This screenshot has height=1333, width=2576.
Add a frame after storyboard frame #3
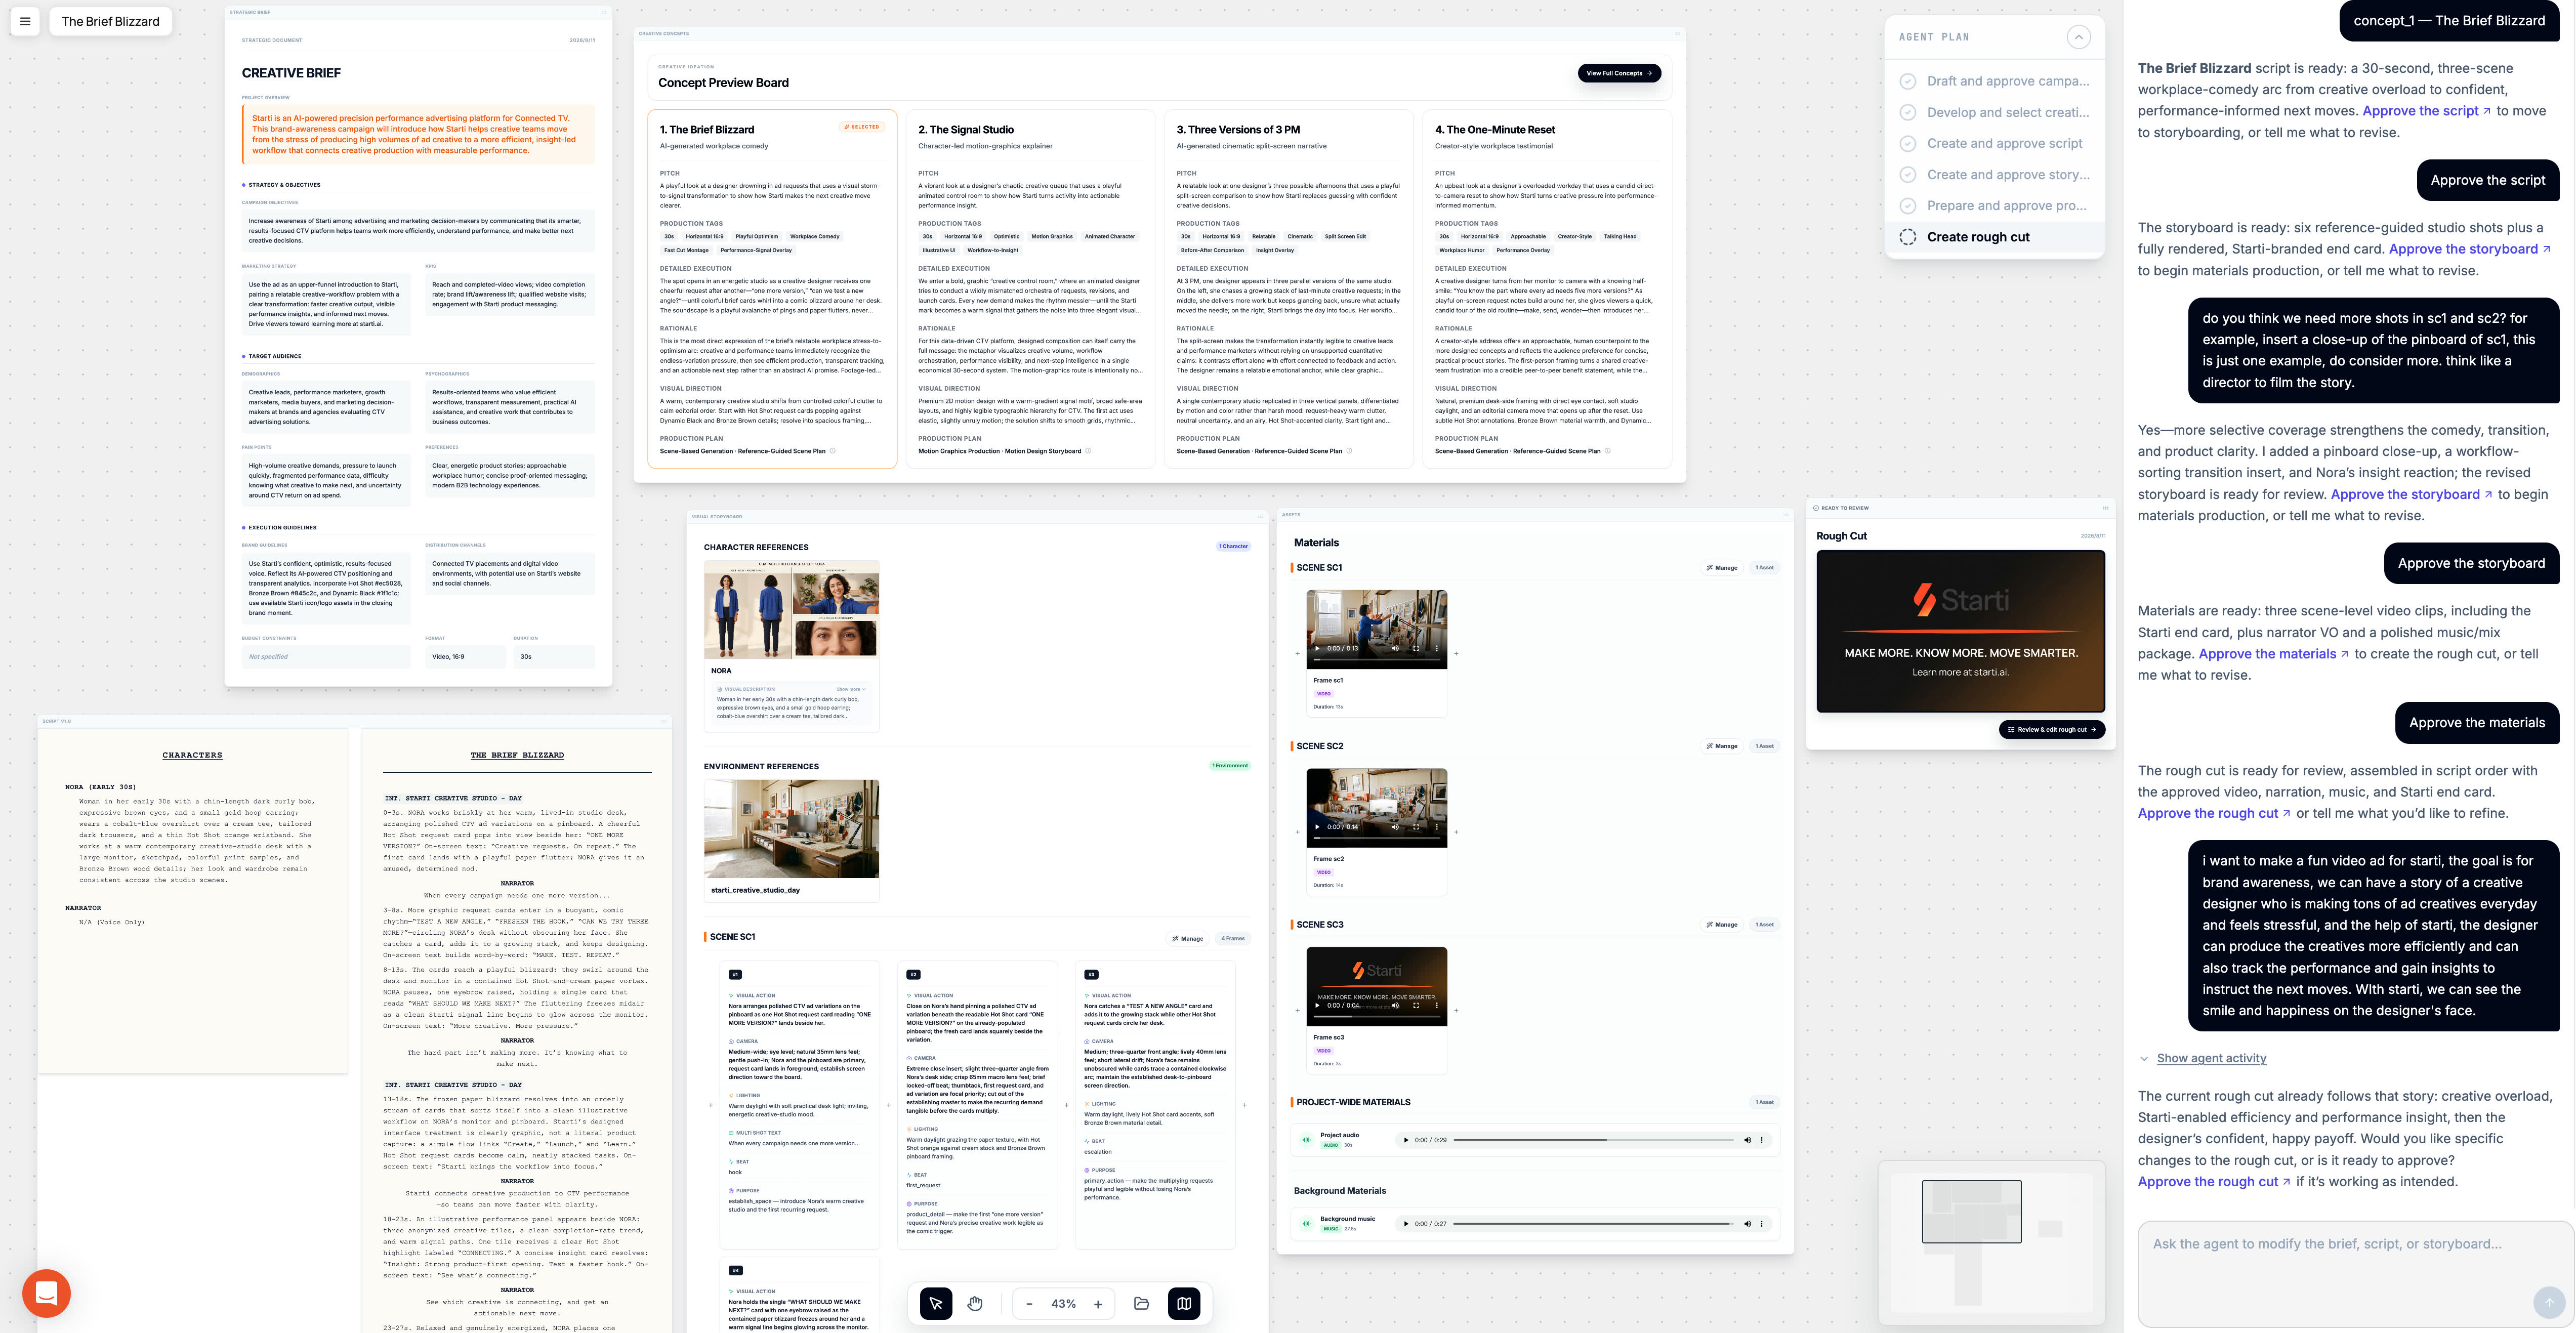click(x=1244, y=1105)
